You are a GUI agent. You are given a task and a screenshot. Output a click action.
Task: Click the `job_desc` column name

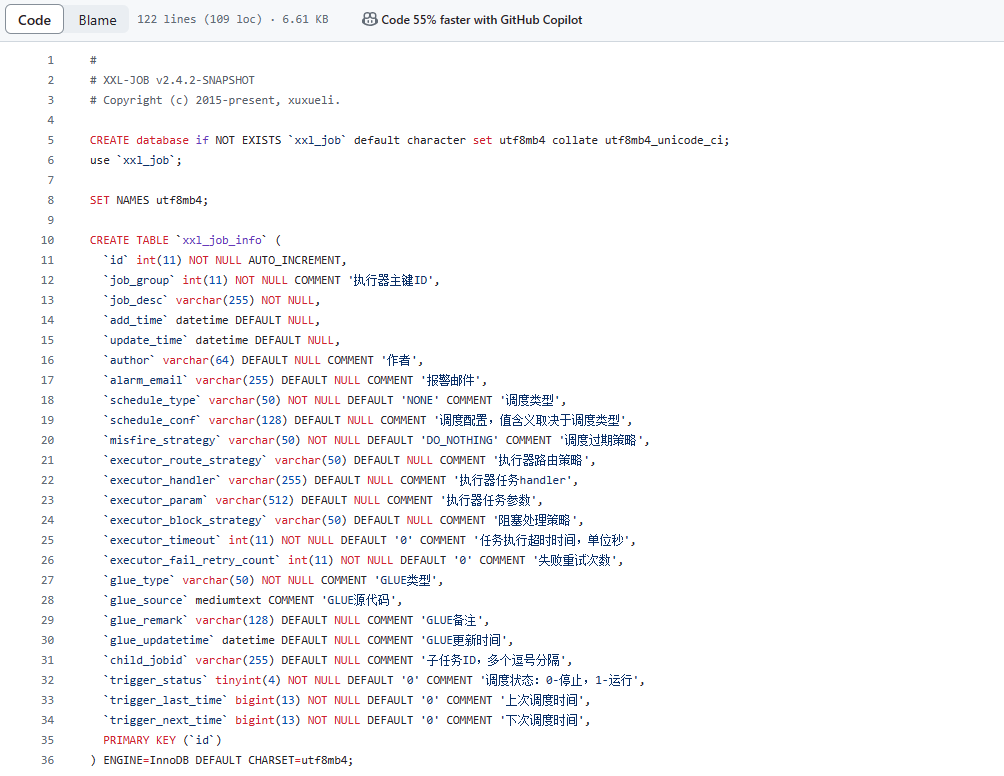click(136, 300)
